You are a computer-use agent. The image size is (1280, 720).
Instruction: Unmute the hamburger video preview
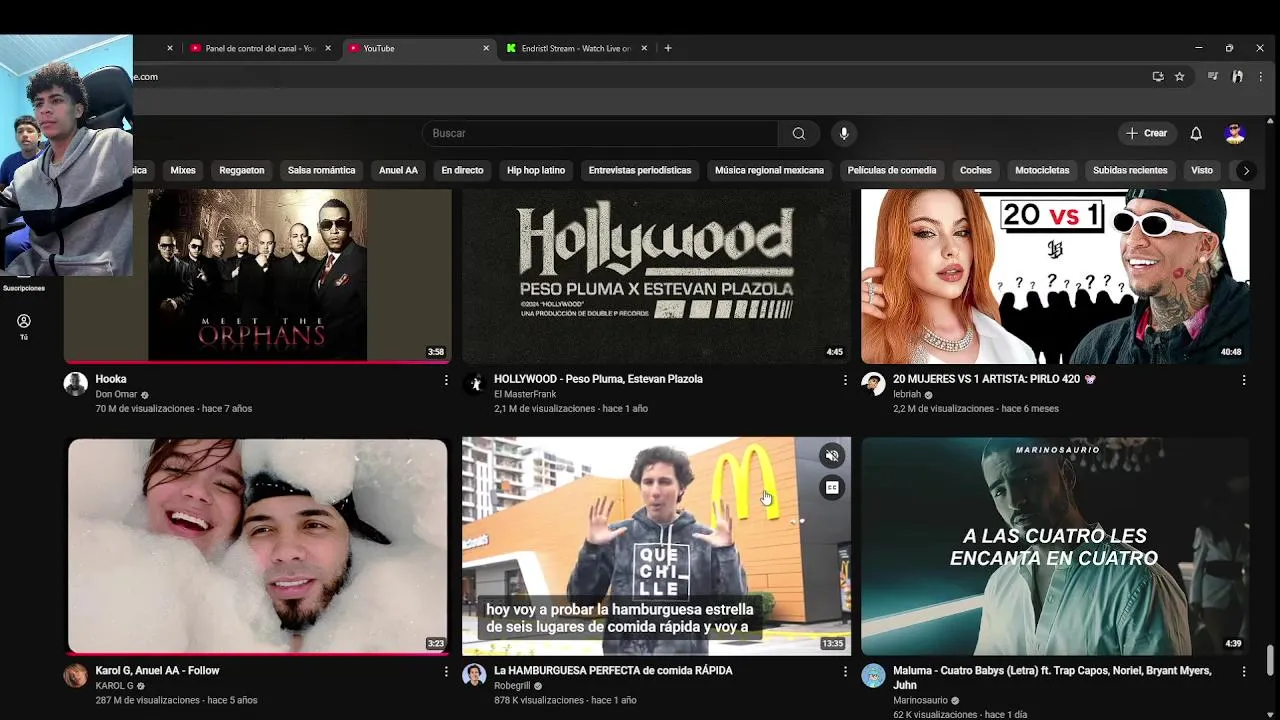tap(831, 456)
